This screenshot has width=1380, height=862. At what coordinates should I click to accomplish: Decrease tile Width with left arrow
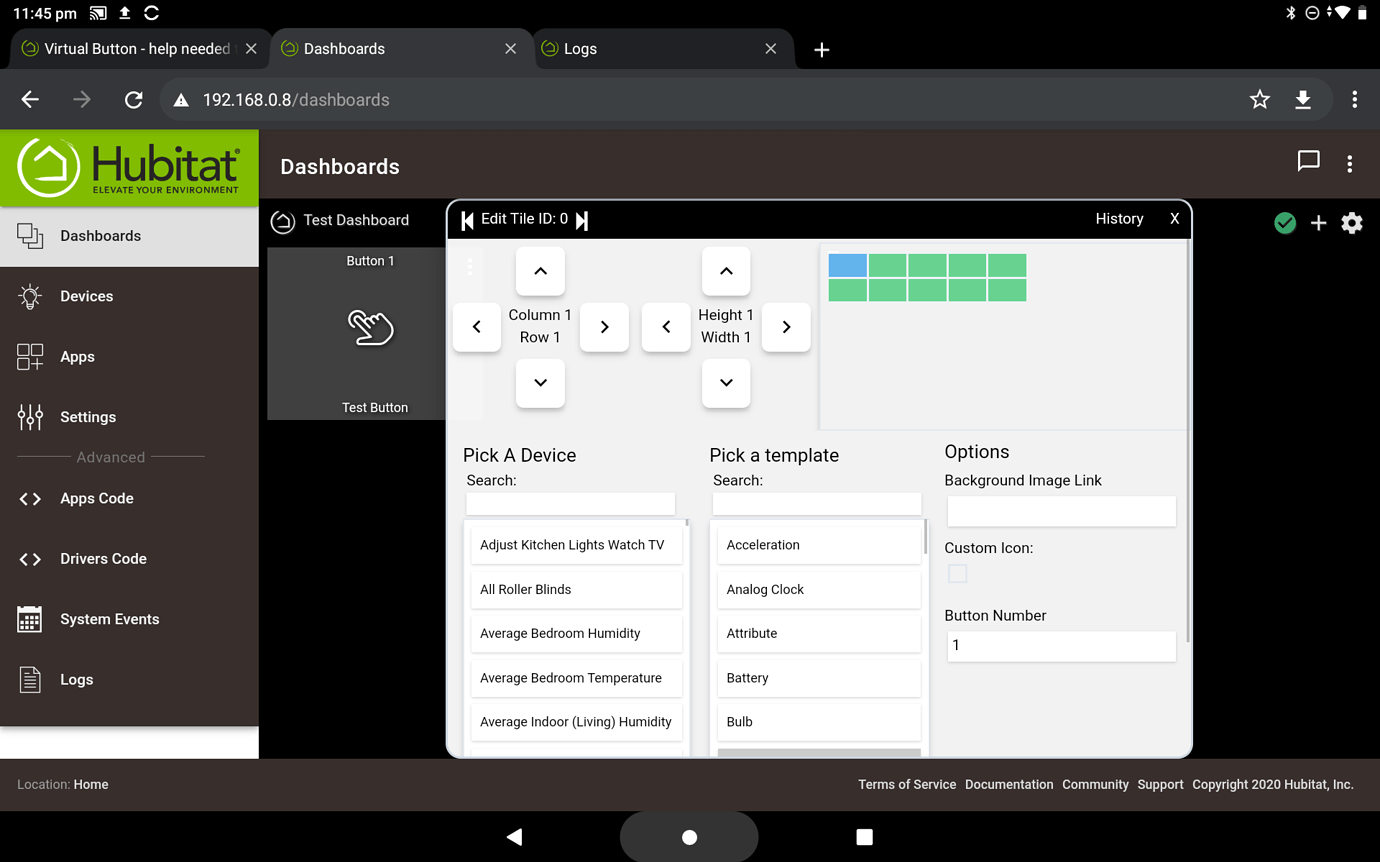[666, 327]
